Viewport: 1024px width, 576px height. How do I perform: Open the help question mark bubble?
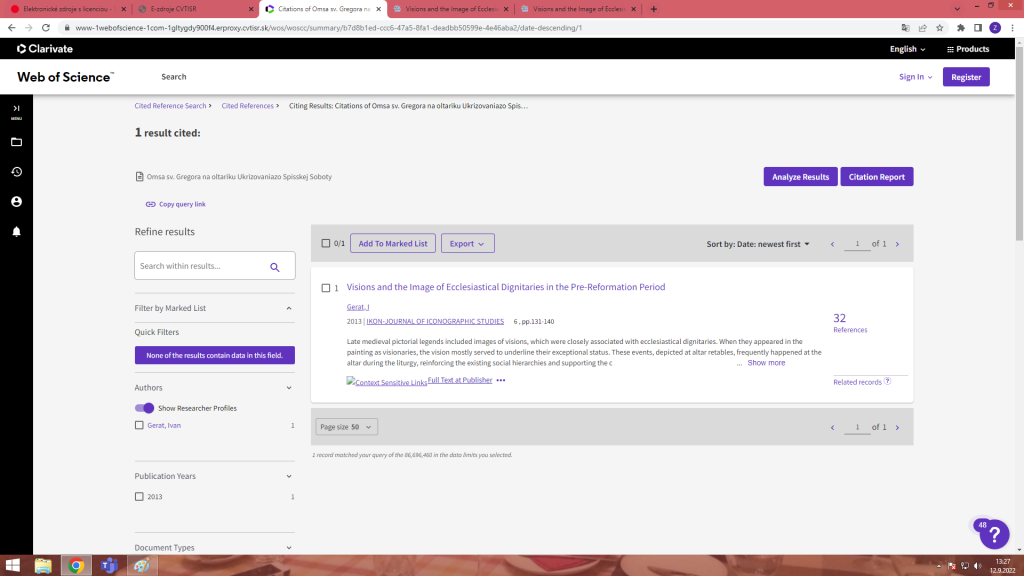tap(994, 535)
